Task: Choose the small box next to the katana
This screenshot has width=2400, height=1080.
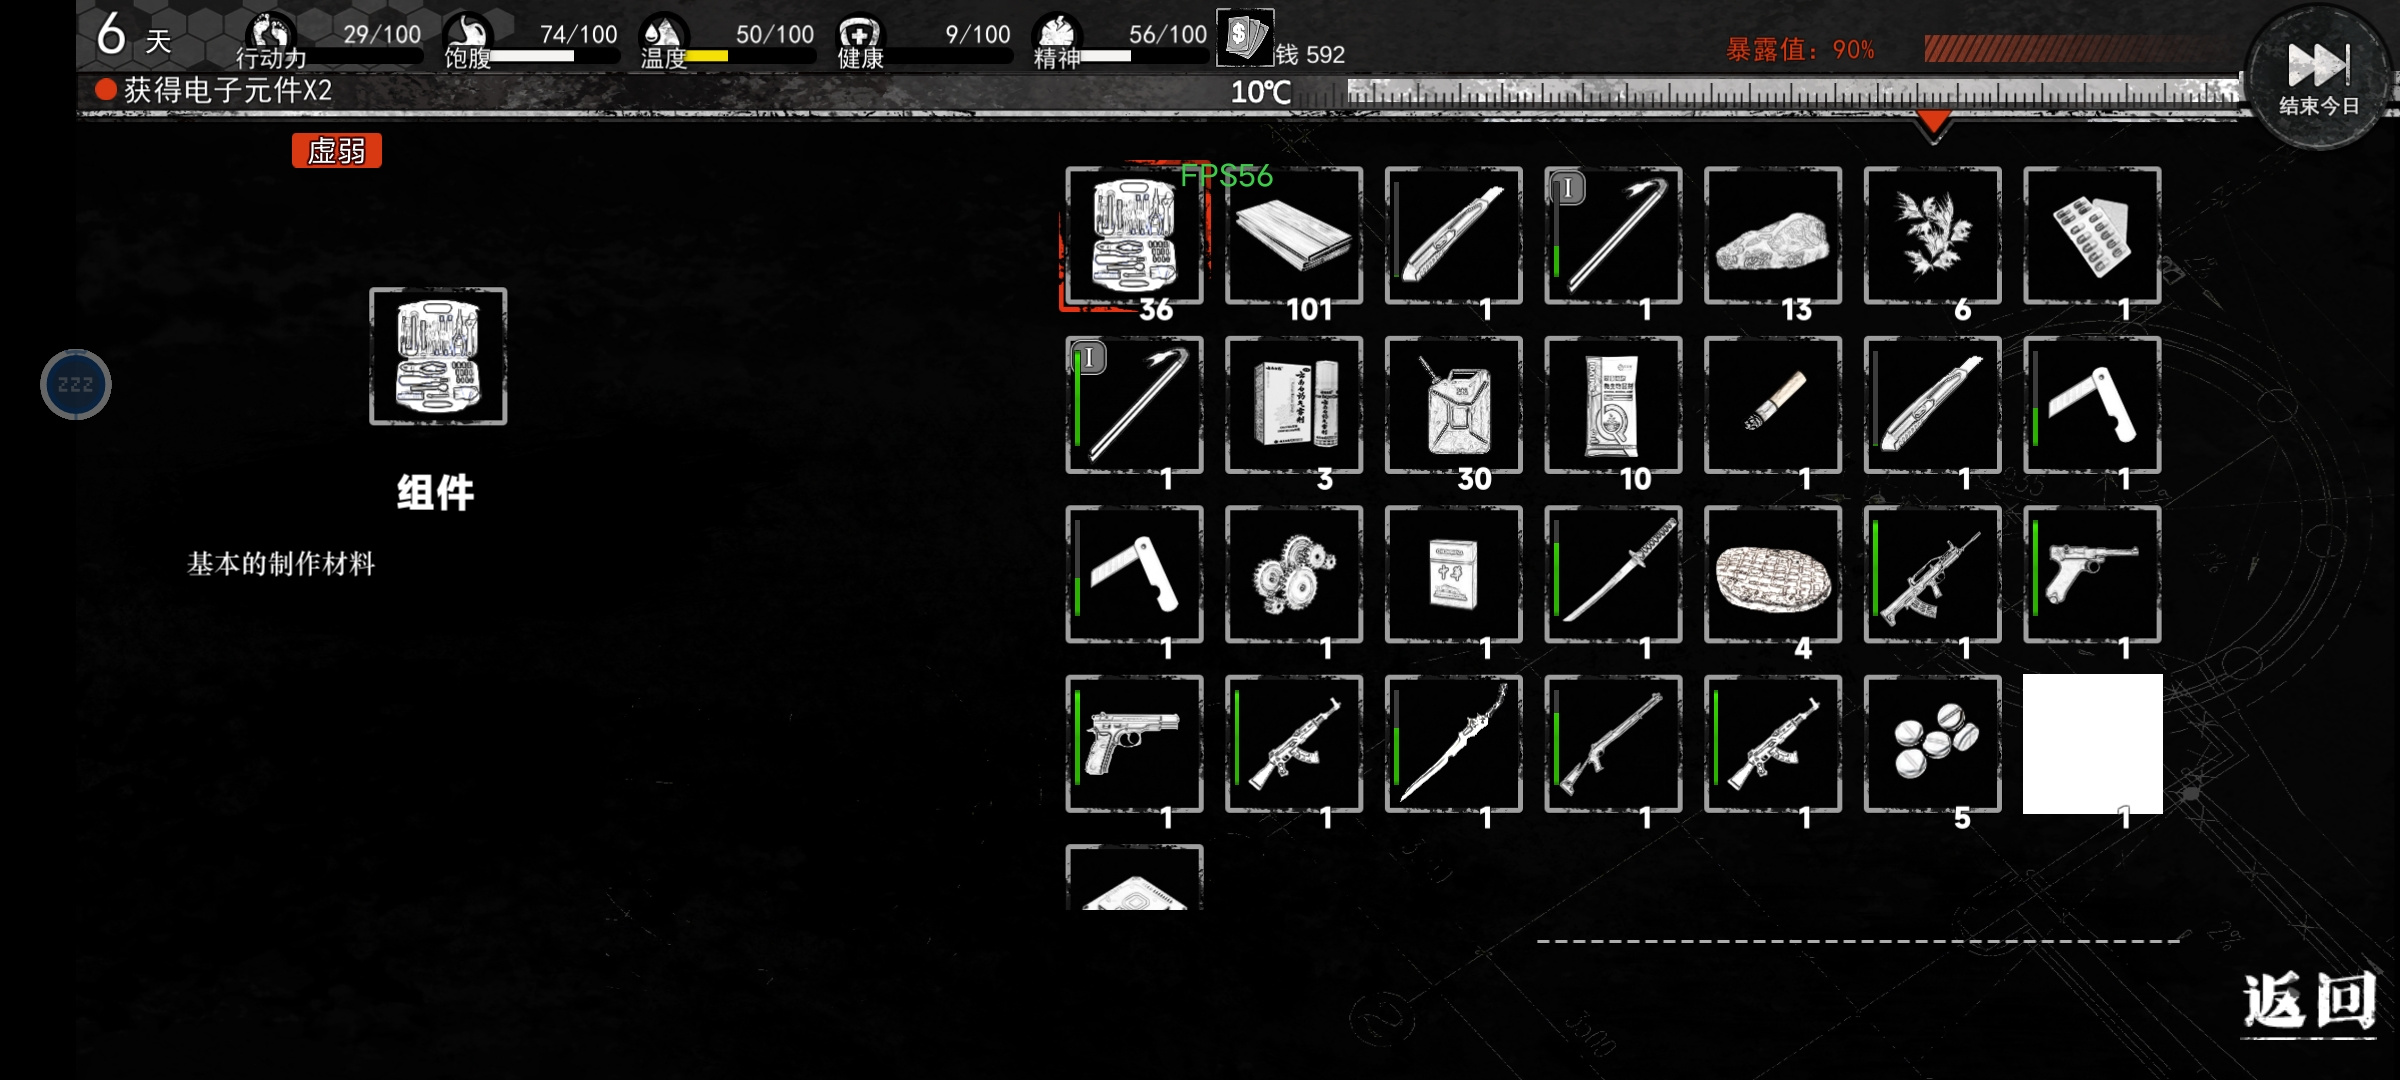Action: pos(1454,575)
